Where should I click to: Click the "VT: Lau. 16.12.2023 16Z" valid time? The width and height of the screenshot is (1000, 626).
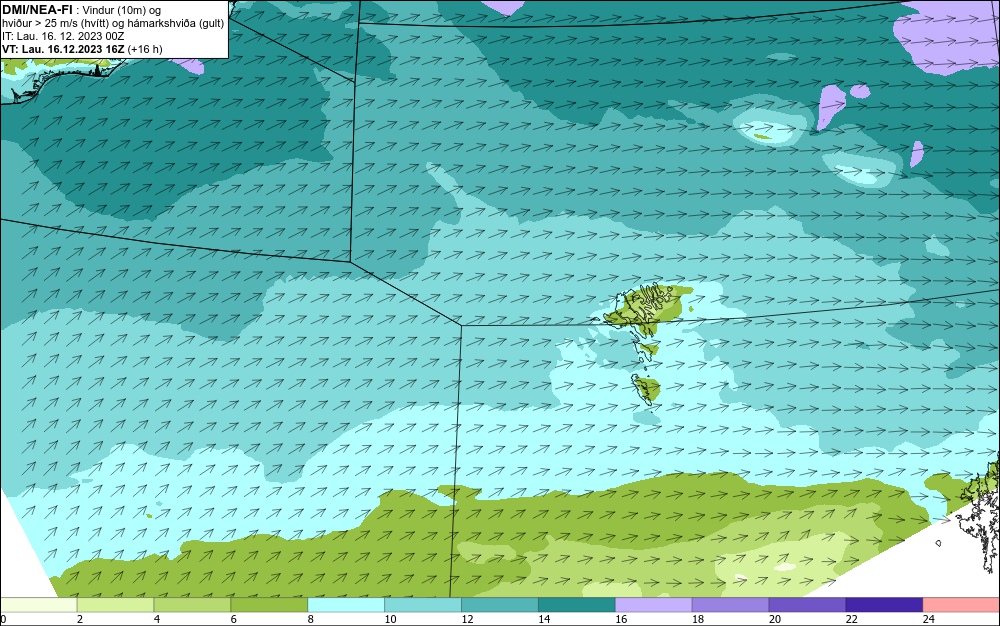[63, 49]
